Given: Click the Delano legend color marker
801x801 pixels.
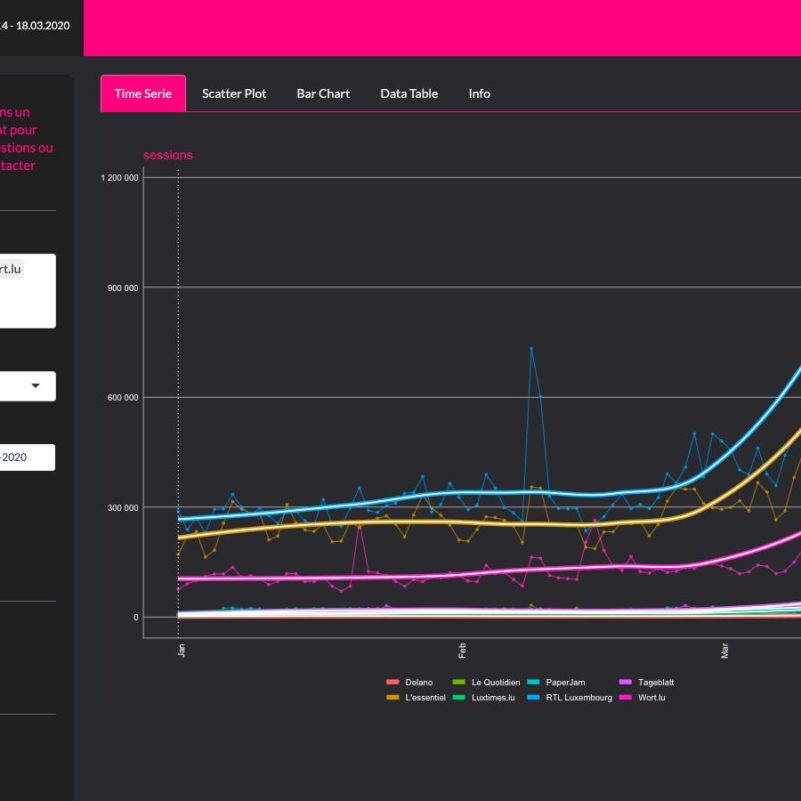Looking at the screenshot, I should (x=392, y=682).
